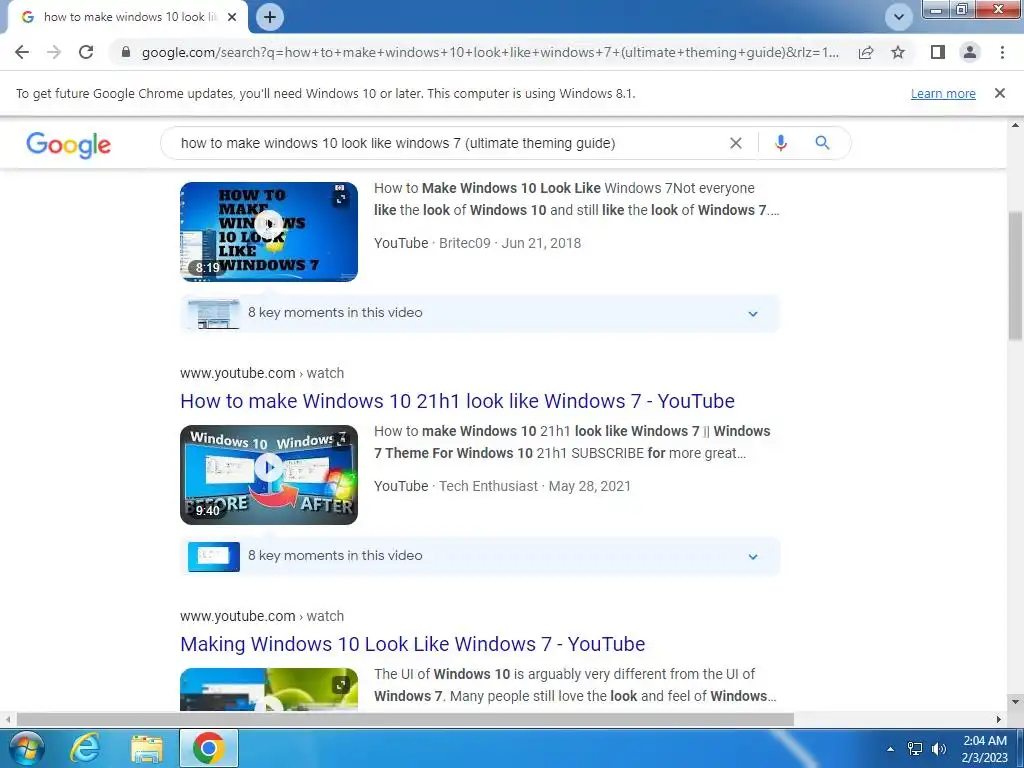Click the forward navigation arrow

pos(54,52)
